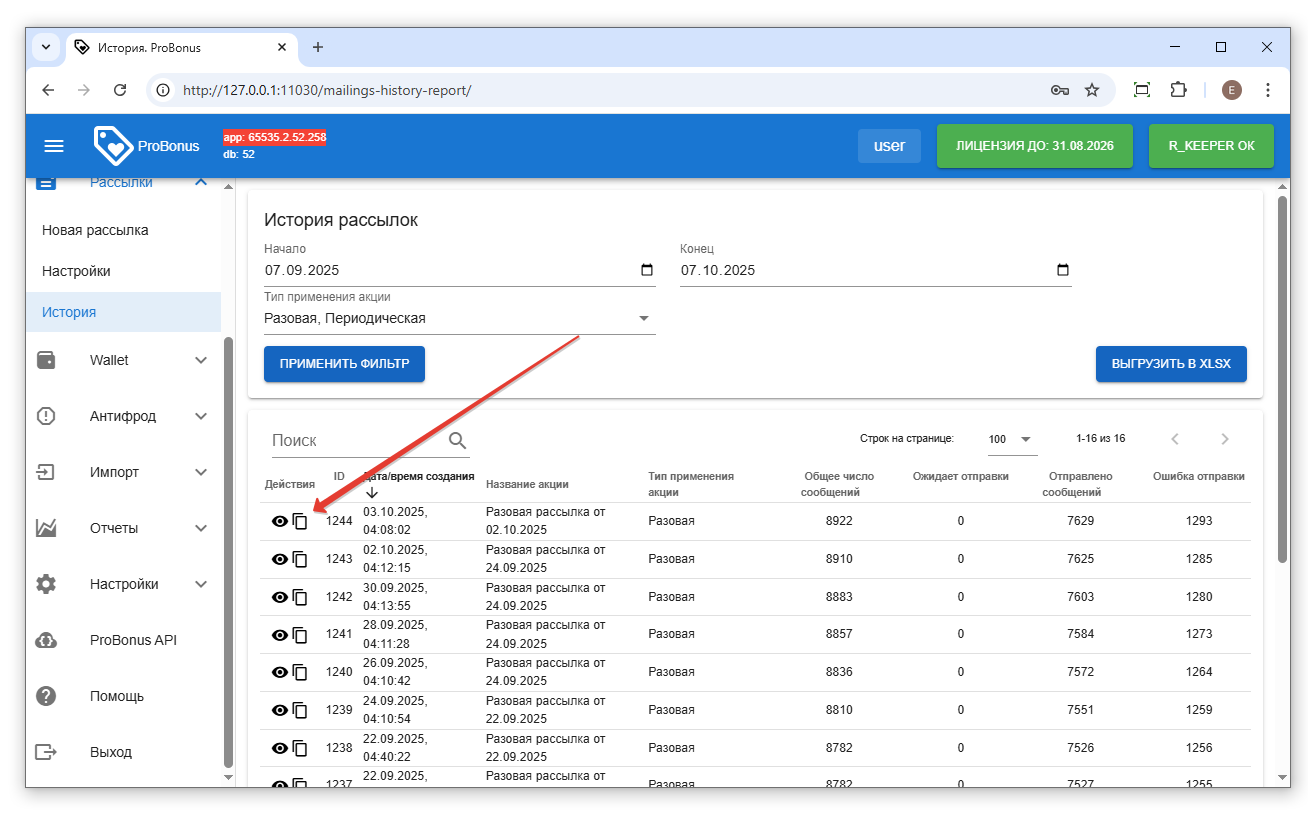Change rows per page dropdown value
This screenshot has width=1308, height=823.
point(1011,439)
